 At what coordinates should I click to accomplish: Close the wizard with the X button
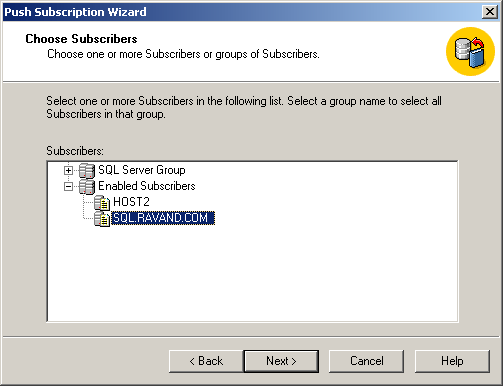click(490, 12)
